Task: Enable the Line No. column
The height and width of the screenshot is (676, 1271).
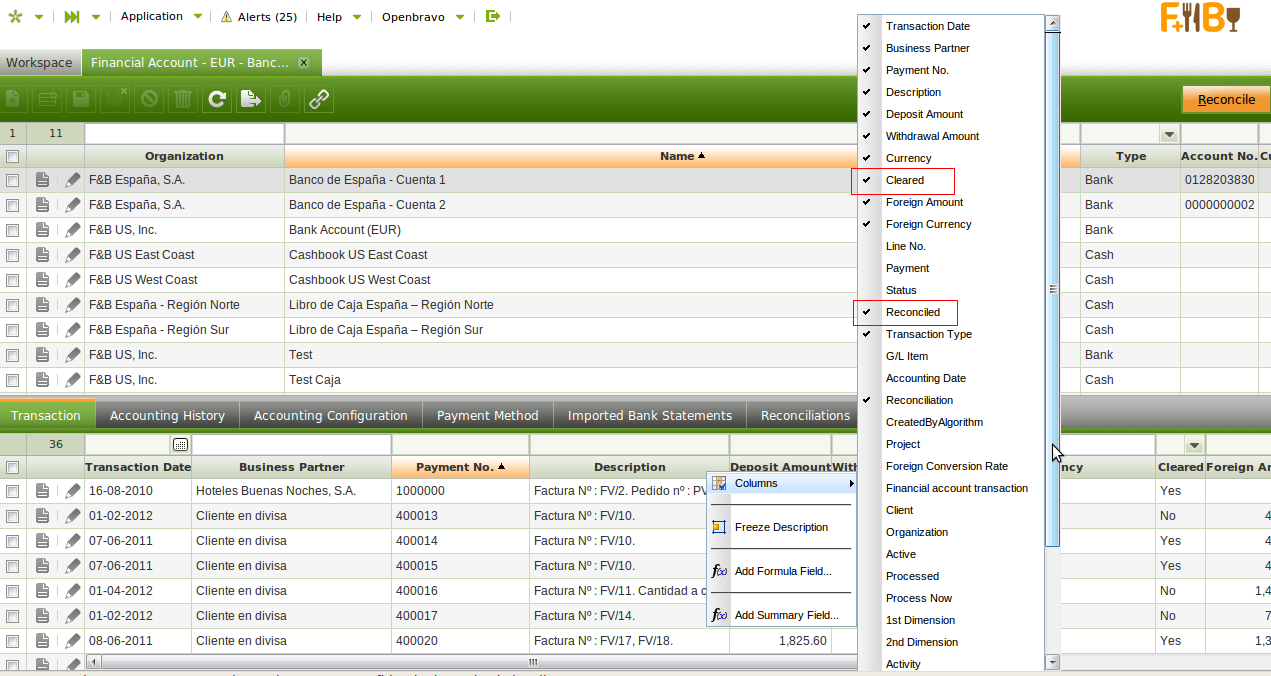Action: click(905, 246)
